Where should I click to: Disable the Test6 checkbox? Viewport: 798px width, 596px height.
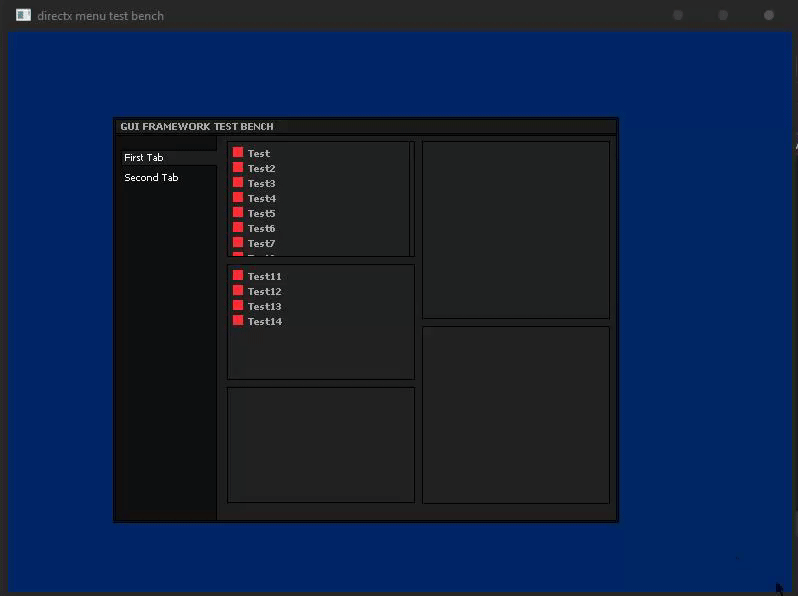point(238,228)
